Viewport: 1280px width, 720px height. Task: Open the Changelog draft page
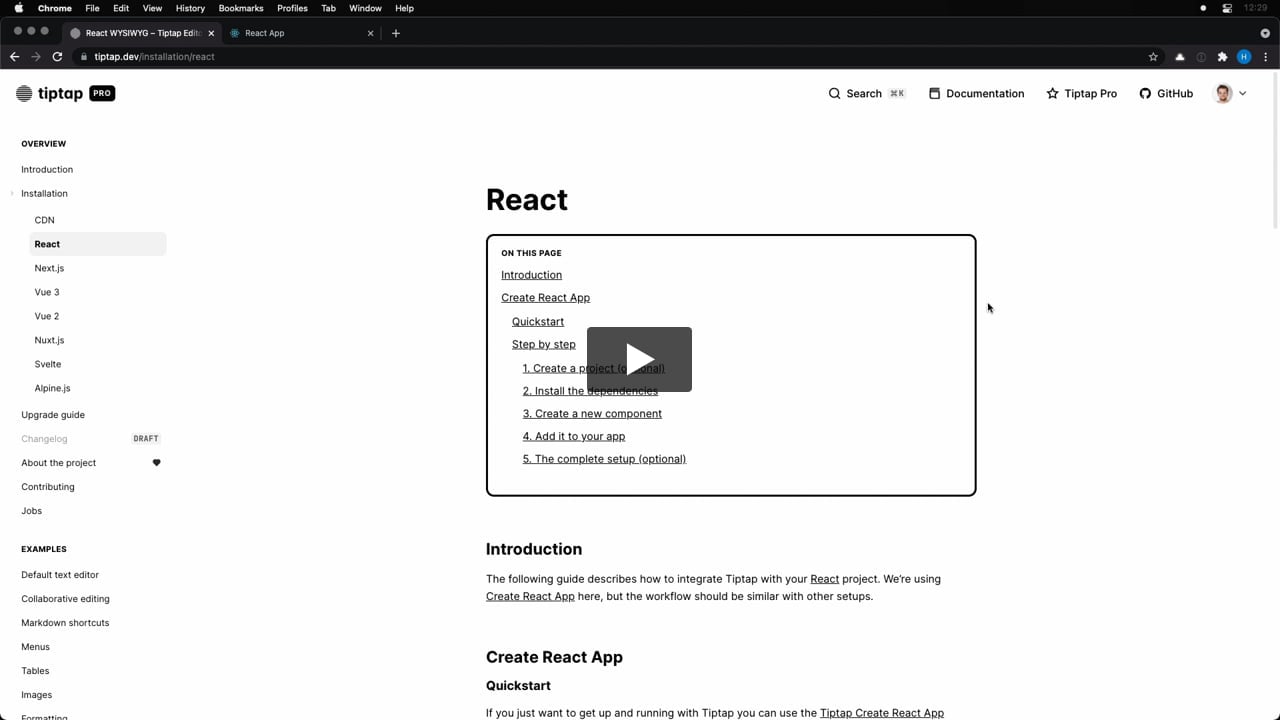(x=44, y=439)
